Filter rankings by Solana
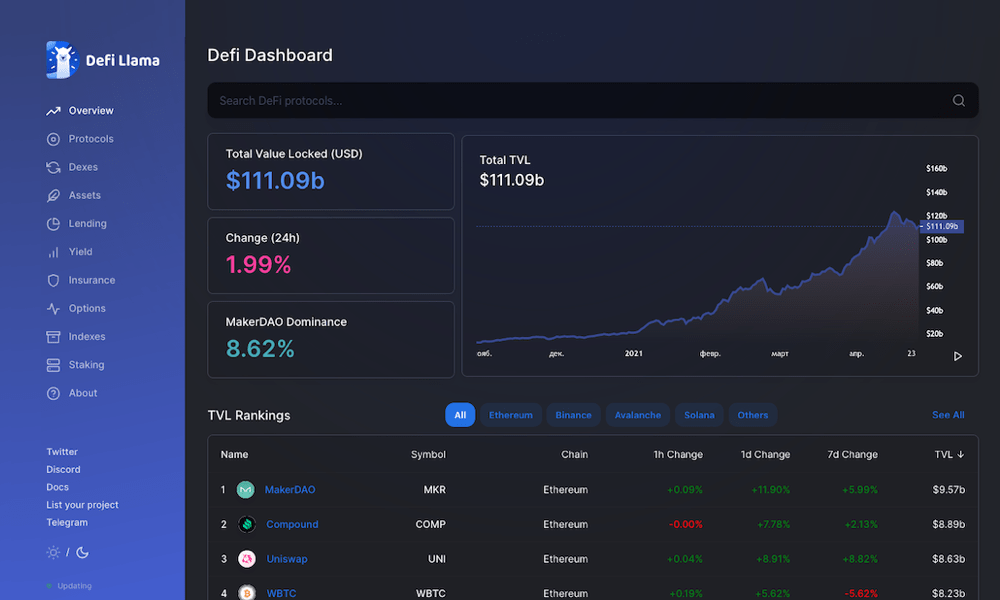Screen dimensions: 1000x600 pos(699,415)
